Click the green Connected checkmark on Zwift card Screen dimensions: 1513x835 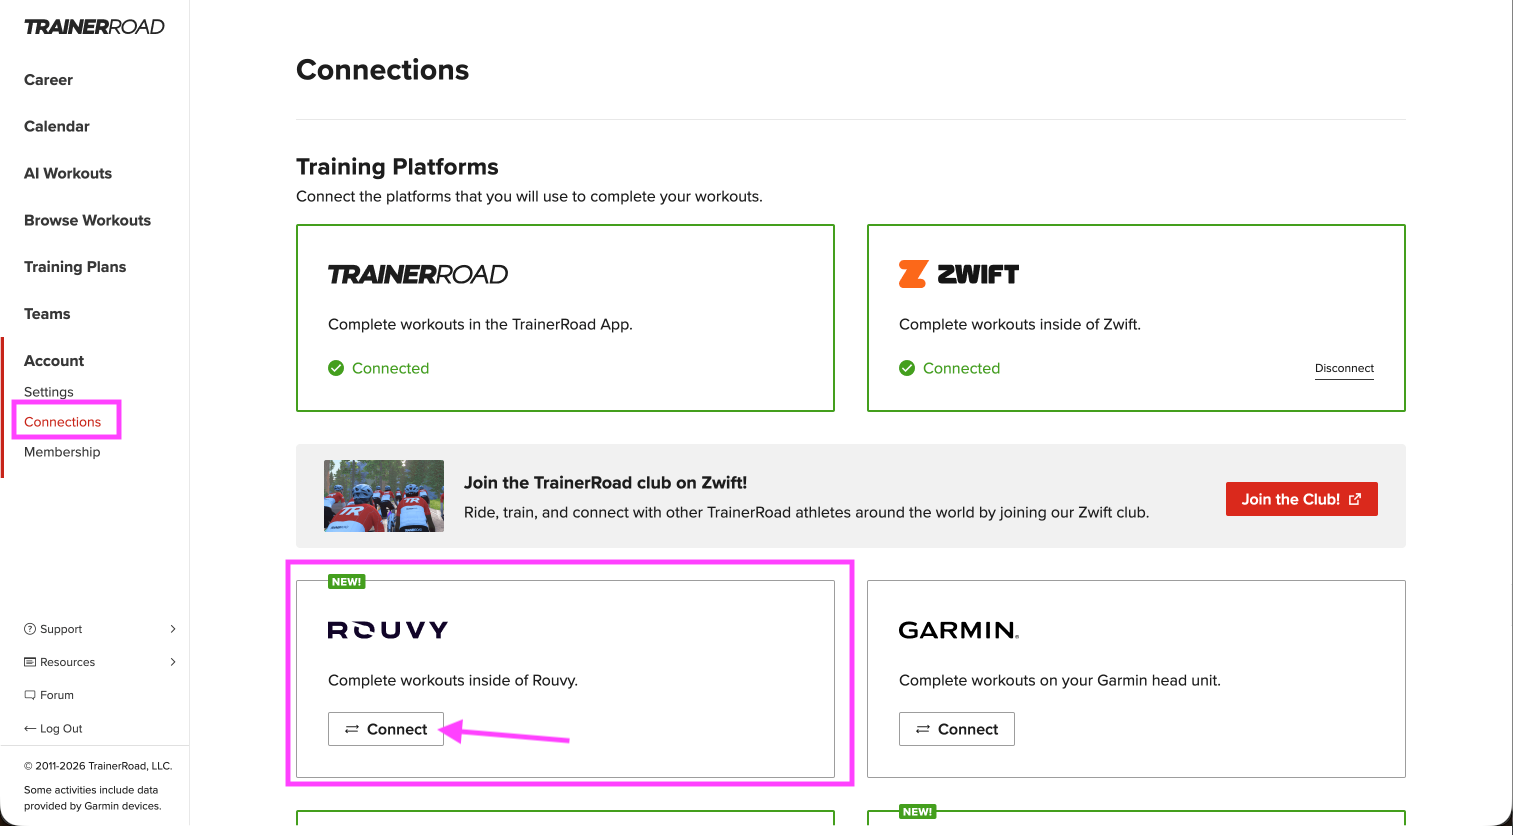907,368
